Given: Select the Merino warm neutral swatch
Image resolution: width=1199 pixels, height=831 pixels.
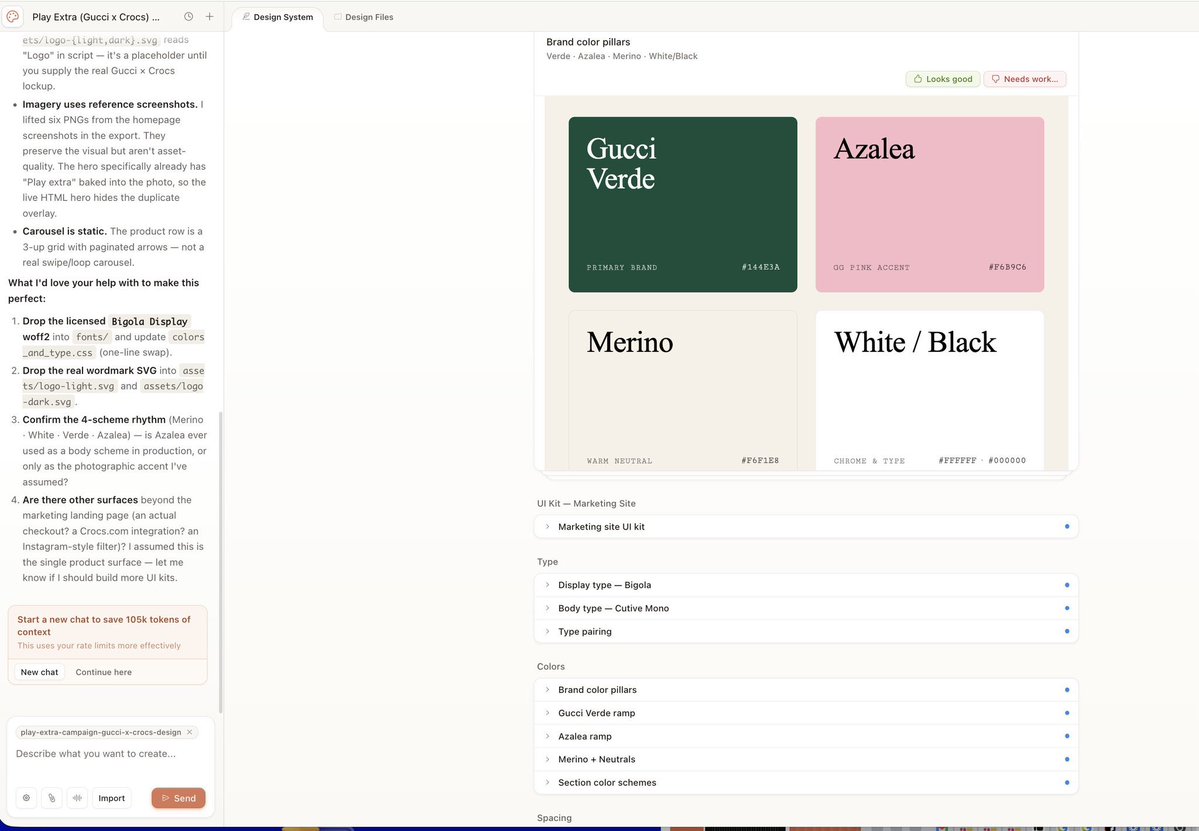Looking at the screenshot, I should tap(683, 391).
